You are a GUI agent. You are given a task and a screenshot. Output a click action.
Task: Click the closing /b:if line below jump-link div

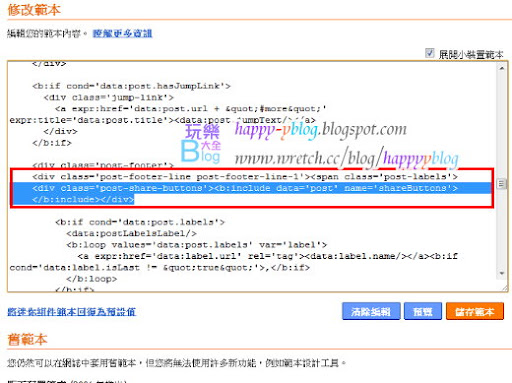pyautogui.click(x=52, y=143)
